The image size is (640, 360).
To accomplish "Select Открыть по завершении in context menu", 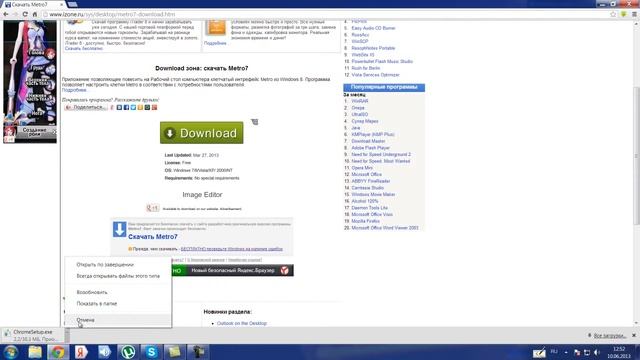I will pyautogui.click(x=105, y=264).
